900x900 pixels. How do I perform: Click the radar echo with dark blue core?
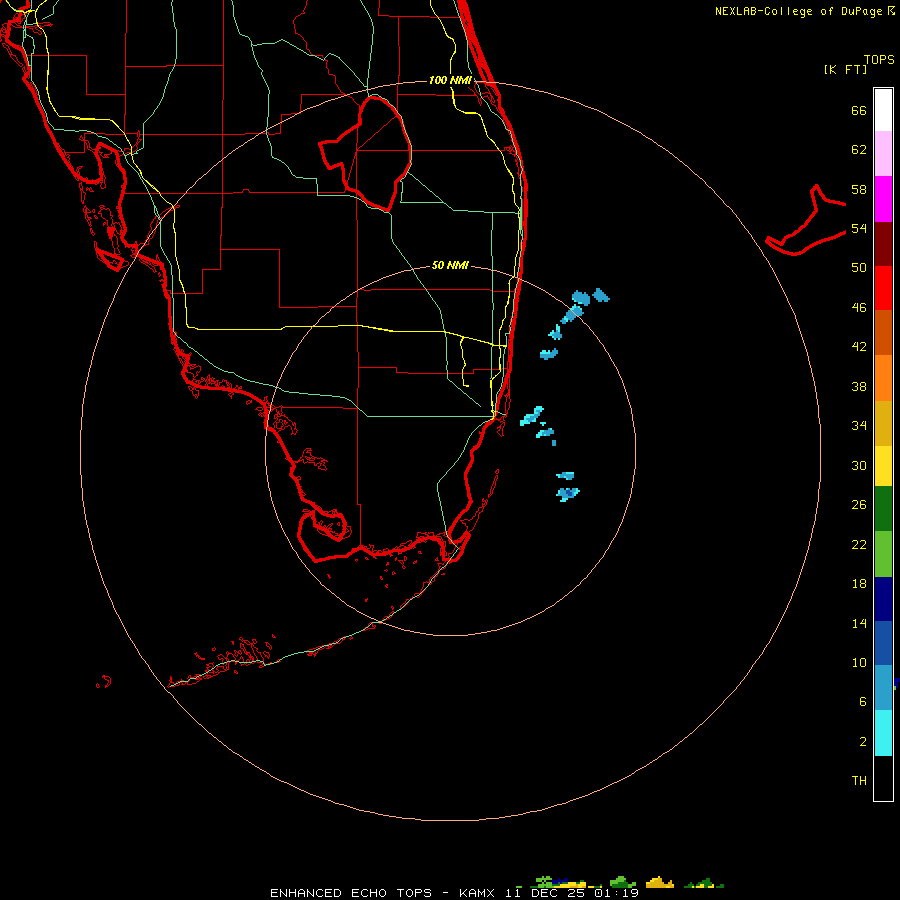[x=568, y=494]
